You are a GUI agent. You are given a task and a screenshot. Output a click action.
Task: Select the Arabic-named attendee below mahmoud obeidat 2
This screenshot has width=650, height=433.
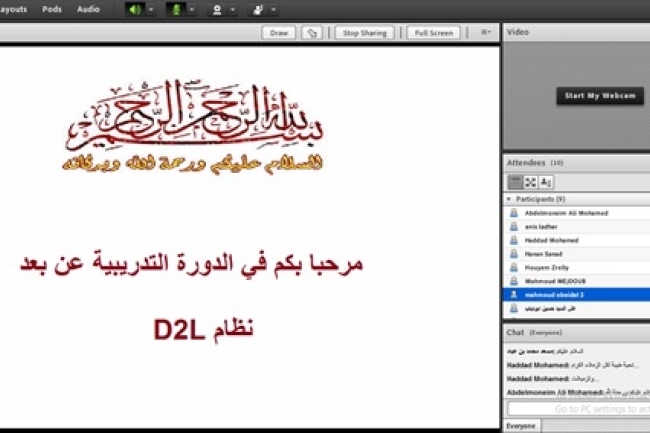coord(577,308)
